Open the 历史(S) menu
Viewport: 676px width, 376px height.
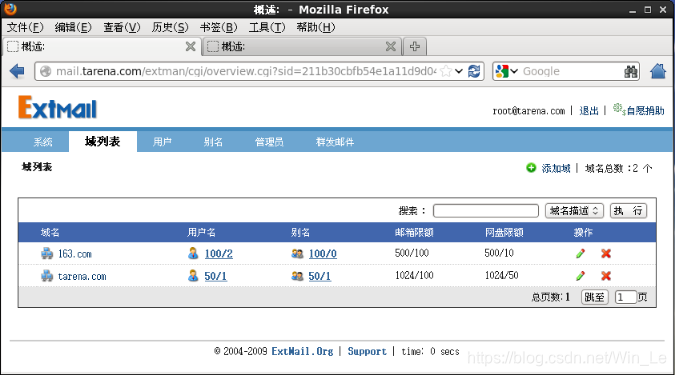click(170, 28)
